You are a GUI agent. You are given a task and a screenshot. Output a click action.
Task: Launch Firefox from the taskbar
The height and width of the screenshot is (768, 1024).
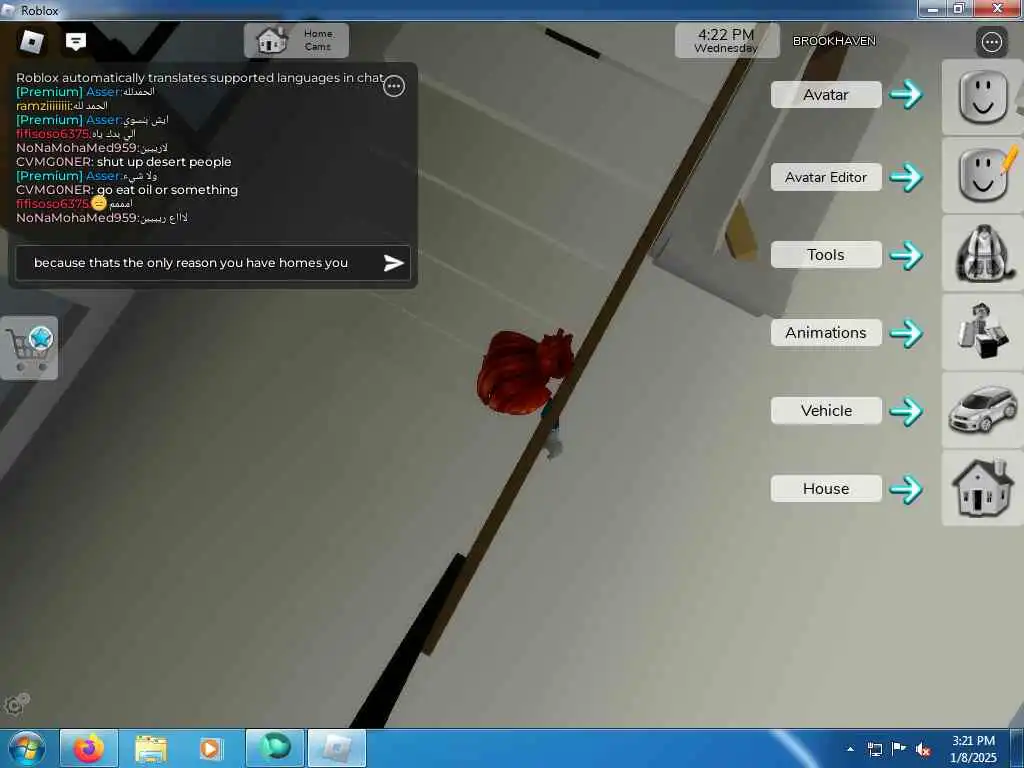(x=89, y=749)
